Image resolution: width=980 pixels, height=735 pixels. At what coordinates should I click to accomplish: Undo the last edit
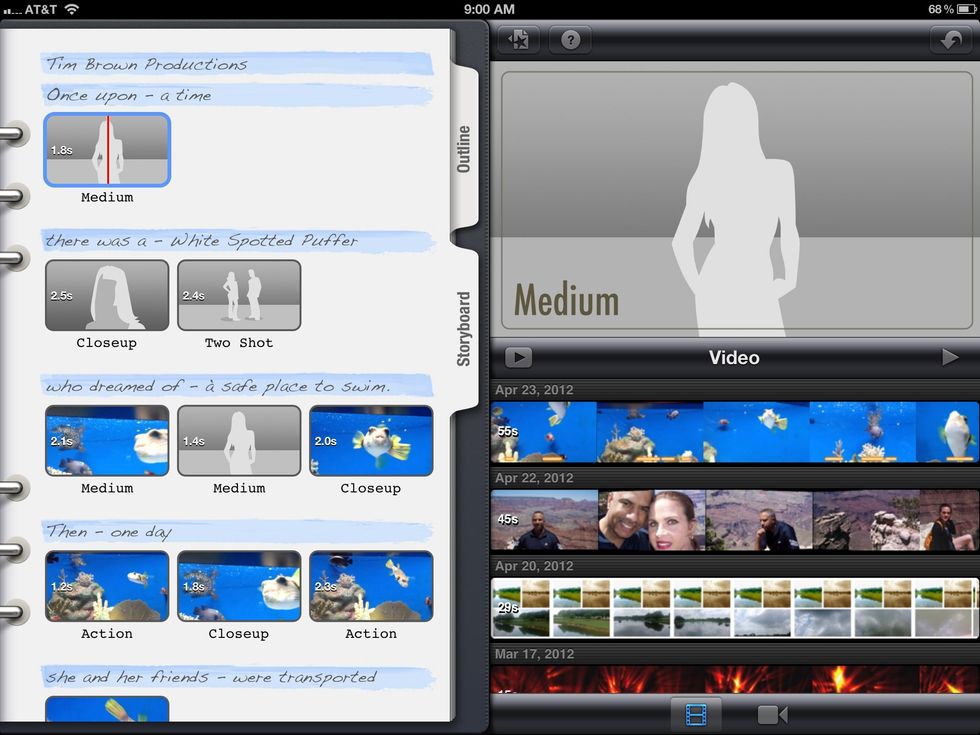[951, 40]
